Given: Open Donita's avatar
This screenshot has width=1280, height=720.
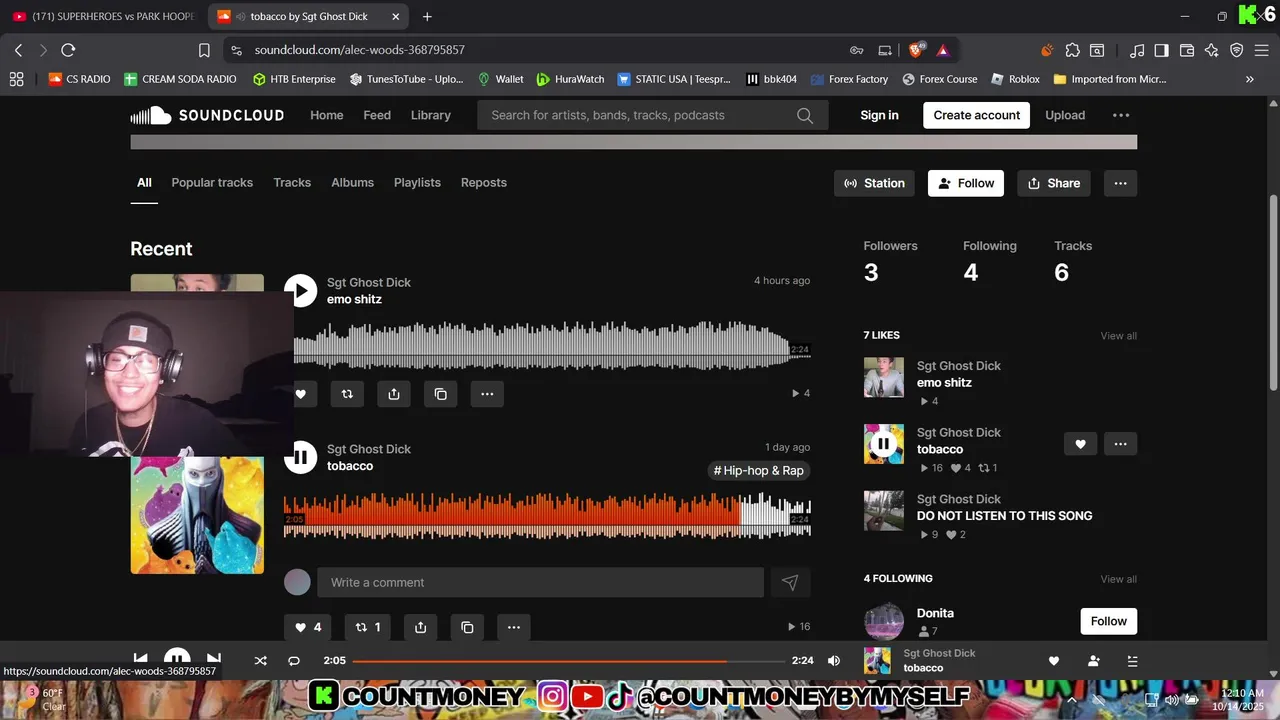Looking at the screenshot, I should 883,621.
